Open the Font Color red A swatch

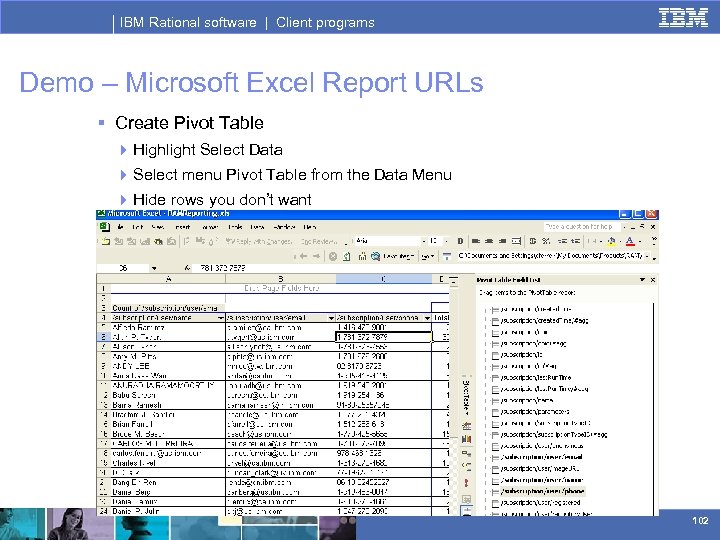[630, 241]
